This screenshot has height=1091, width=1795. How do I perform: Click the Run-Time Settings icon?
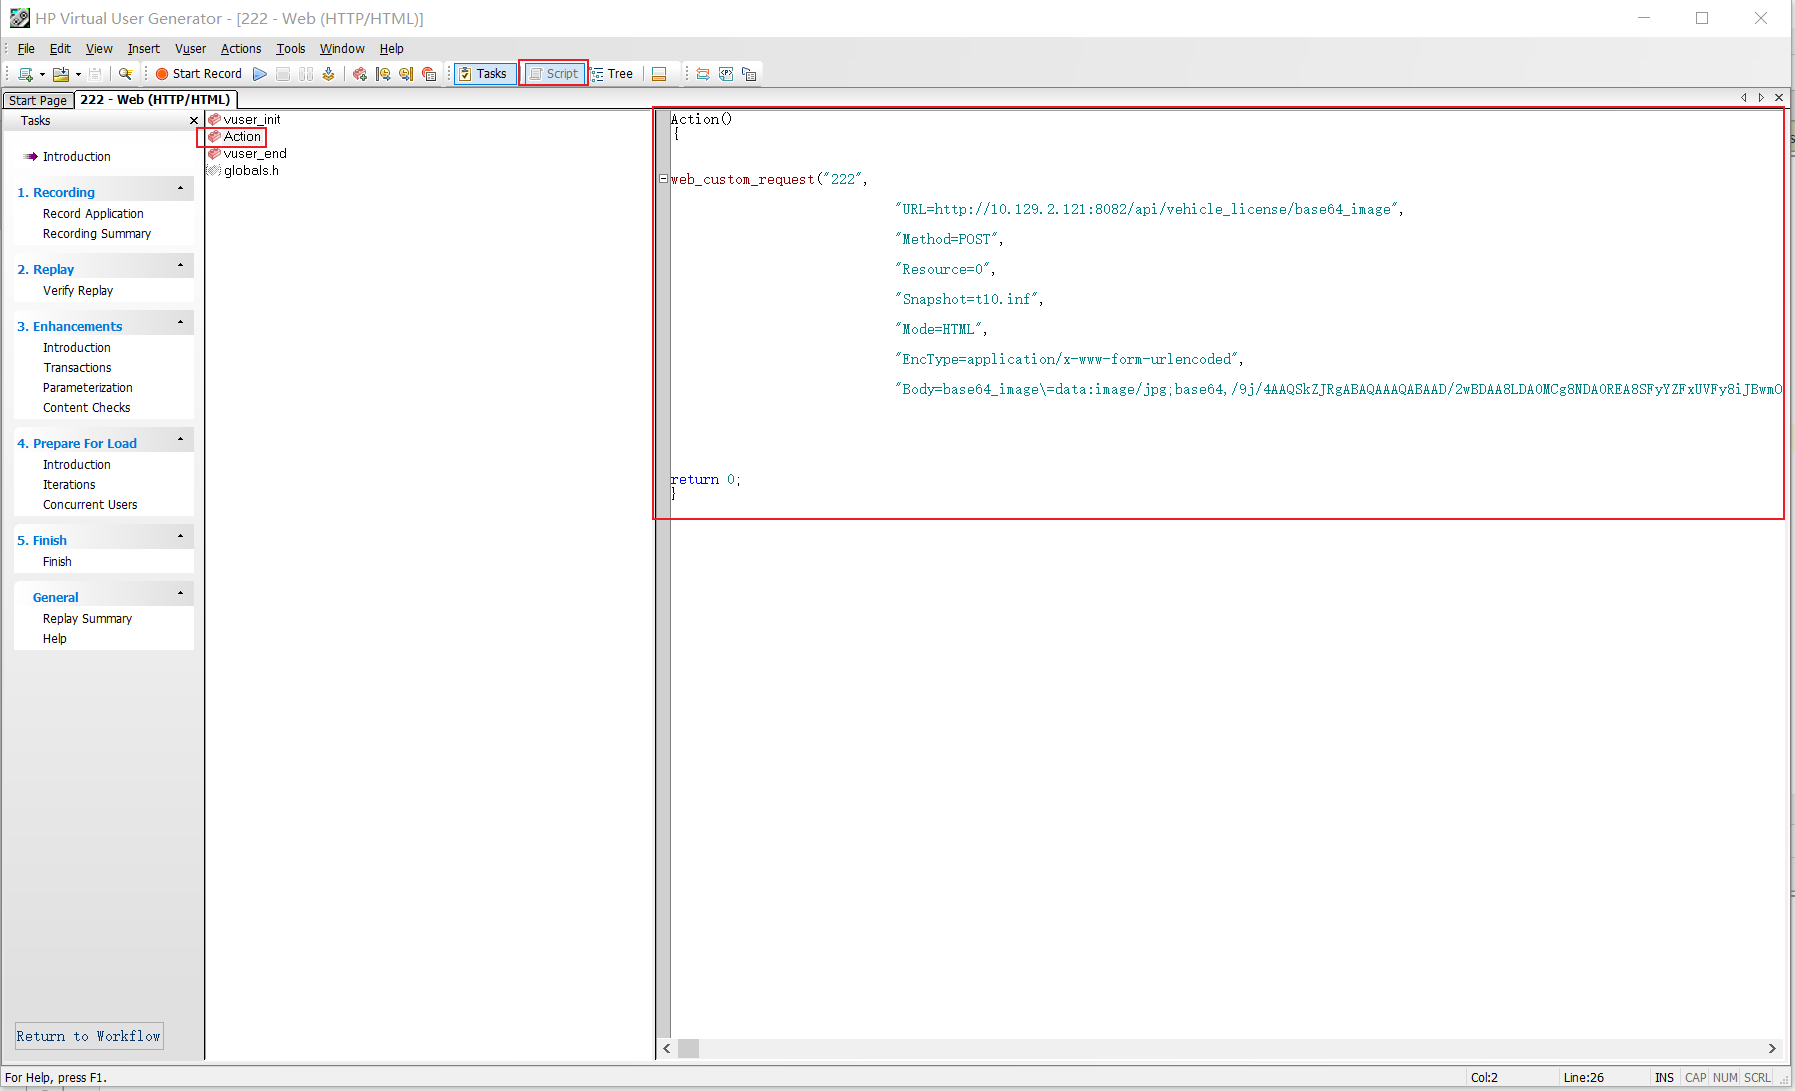[x=749, y=74]
